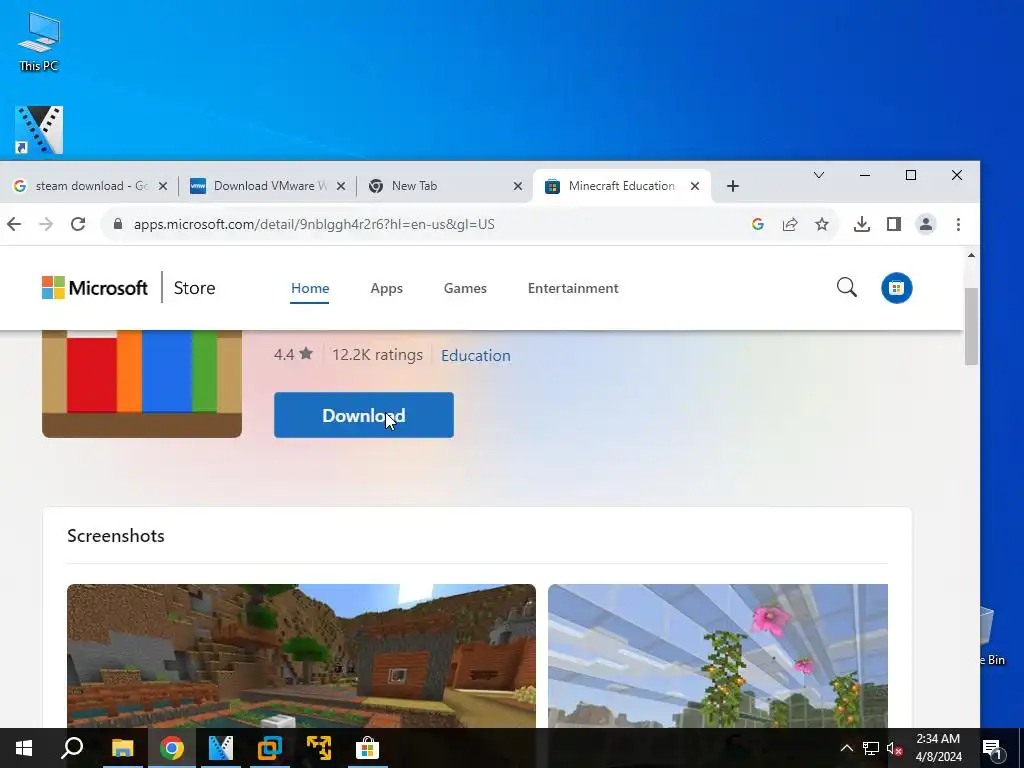Image resolution: width=1024 pixels, height=768 pixels.
Task: Click the 12.2K ratings text
Action: pos(377,355)
